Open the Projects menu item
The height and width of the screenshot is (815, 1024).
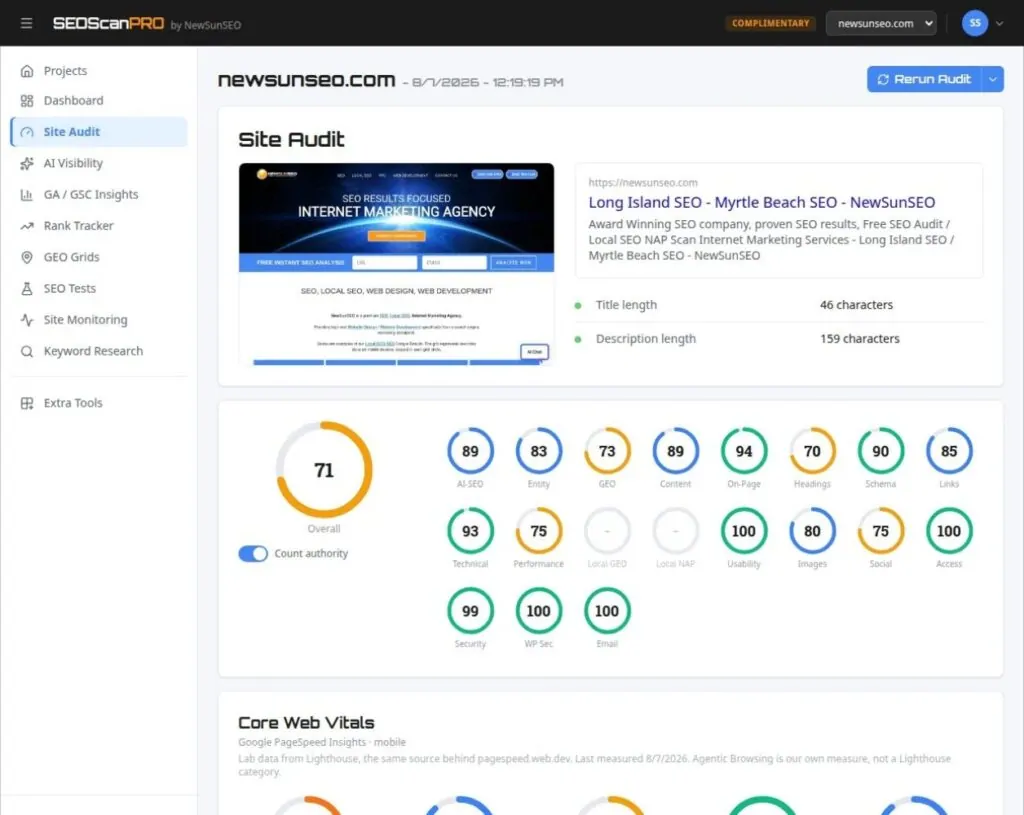click(x=99, y=71)
